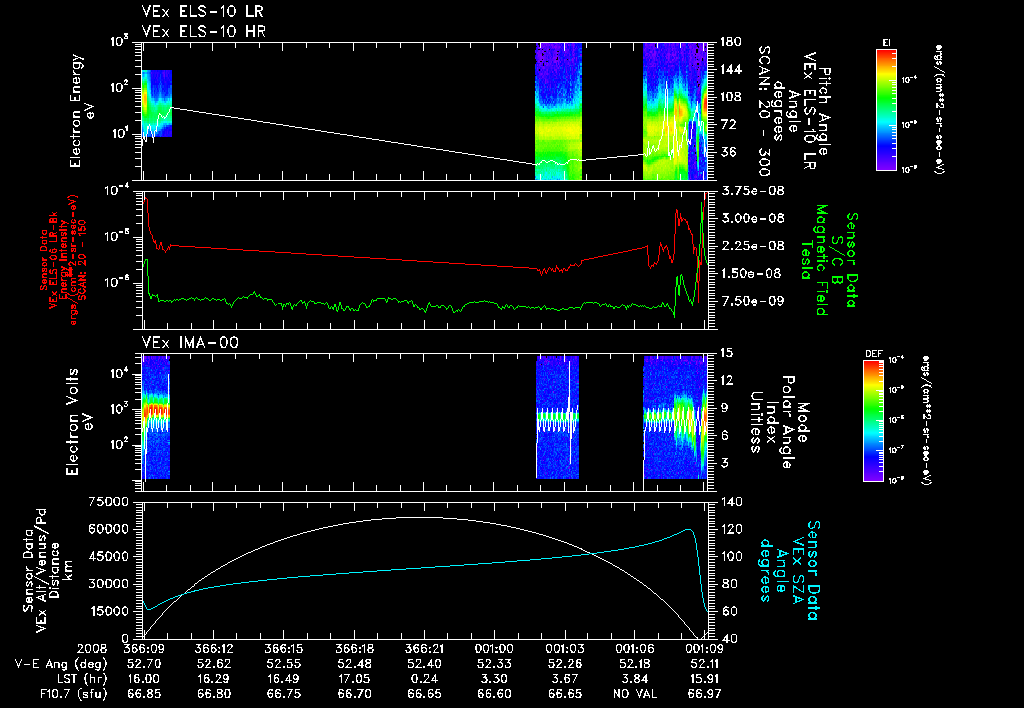1024x708 pixels.
Task: Click the V-E angle value '52.11'
Action: tap(705, 664)
